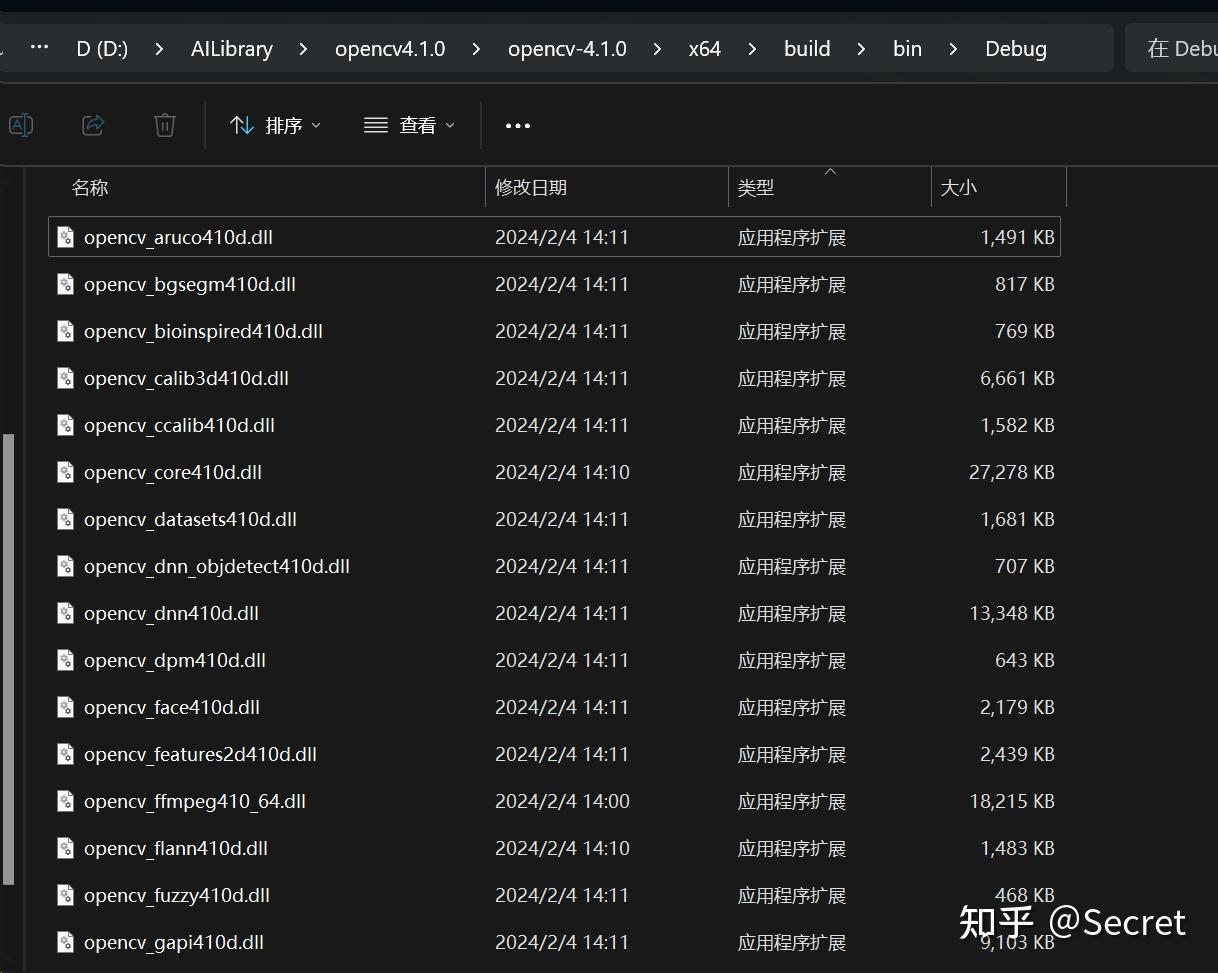Navigate to the bin folder in breadcrumb

tap(907, 48)
